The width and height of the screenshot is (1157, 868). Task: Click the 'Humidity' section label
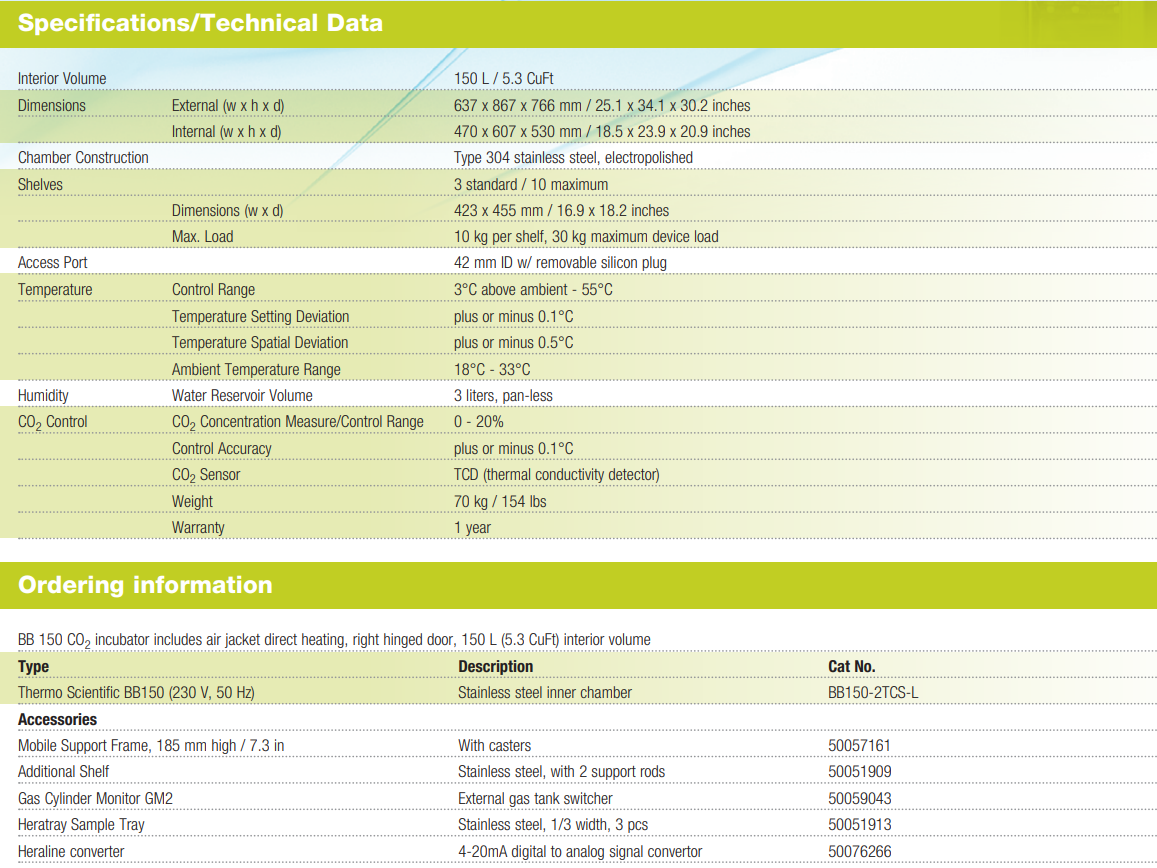44,396
